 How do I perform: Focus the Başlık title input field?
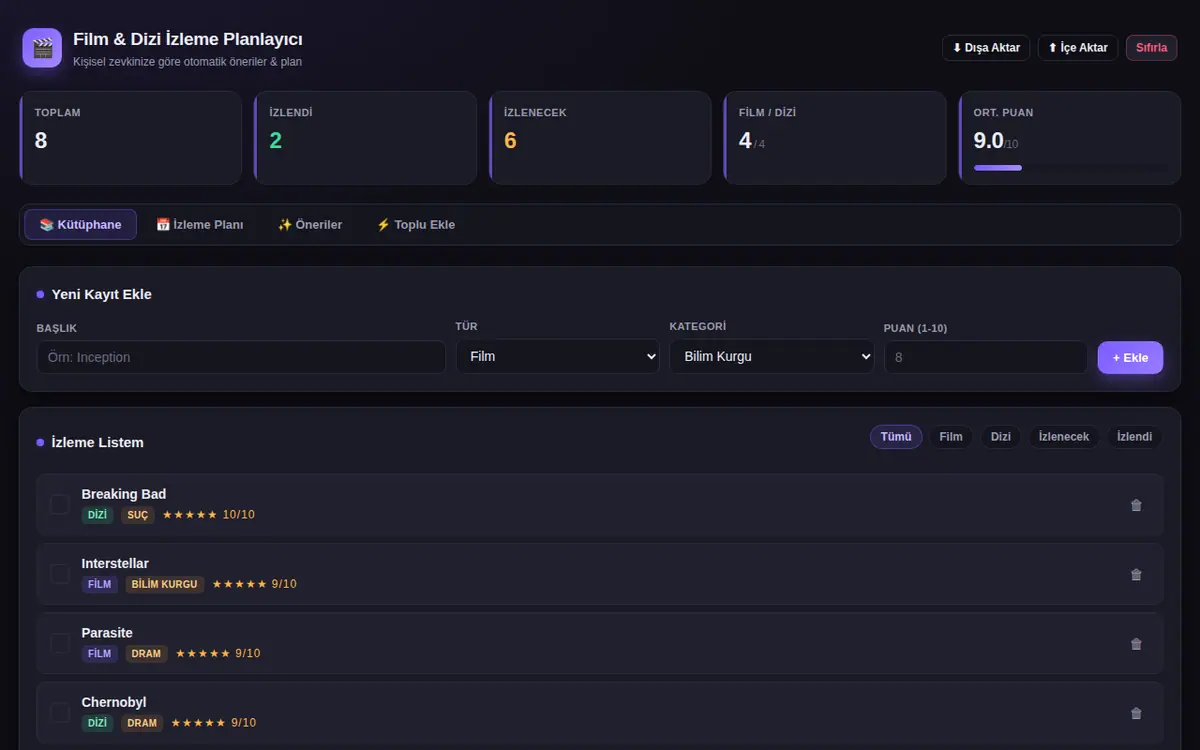click(241, 357)
